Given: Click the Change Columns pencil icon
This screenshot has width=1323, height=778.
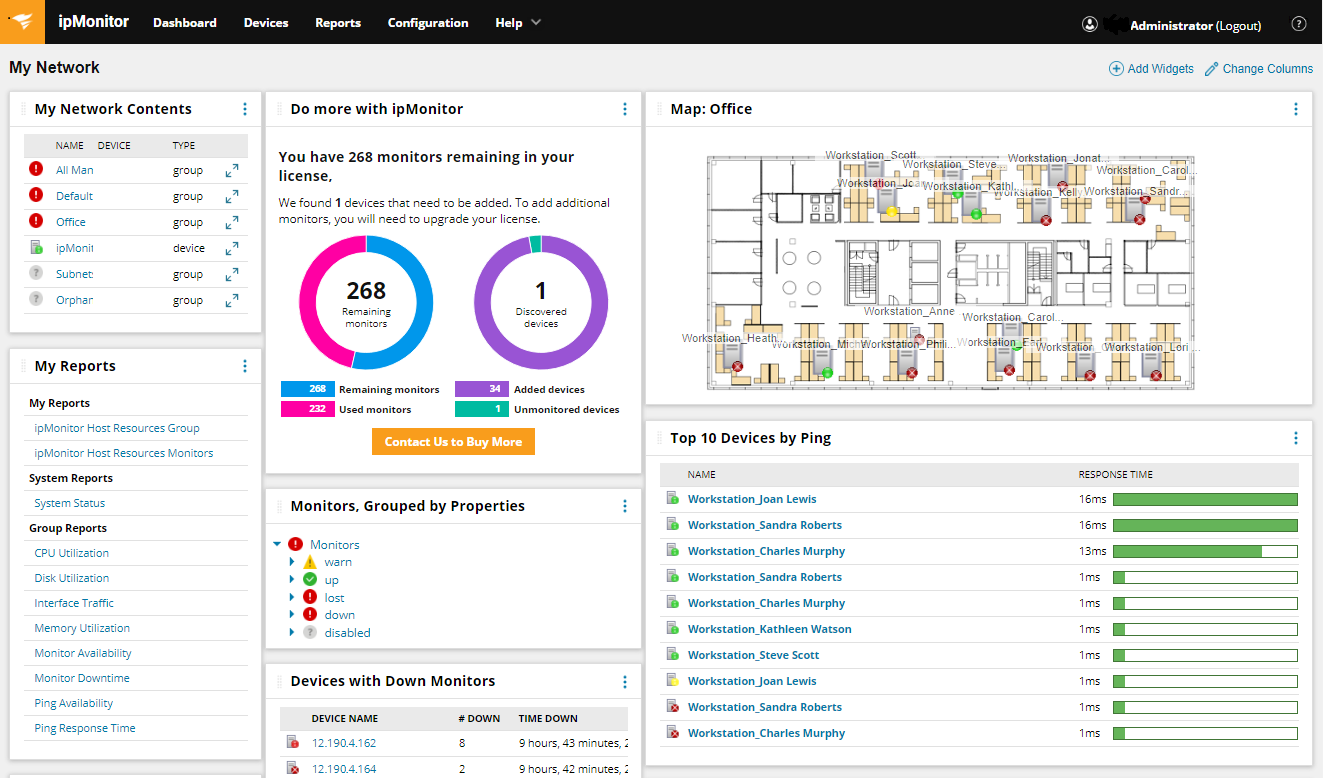Looking at the screenshot, I should [x=1211, y=69].
